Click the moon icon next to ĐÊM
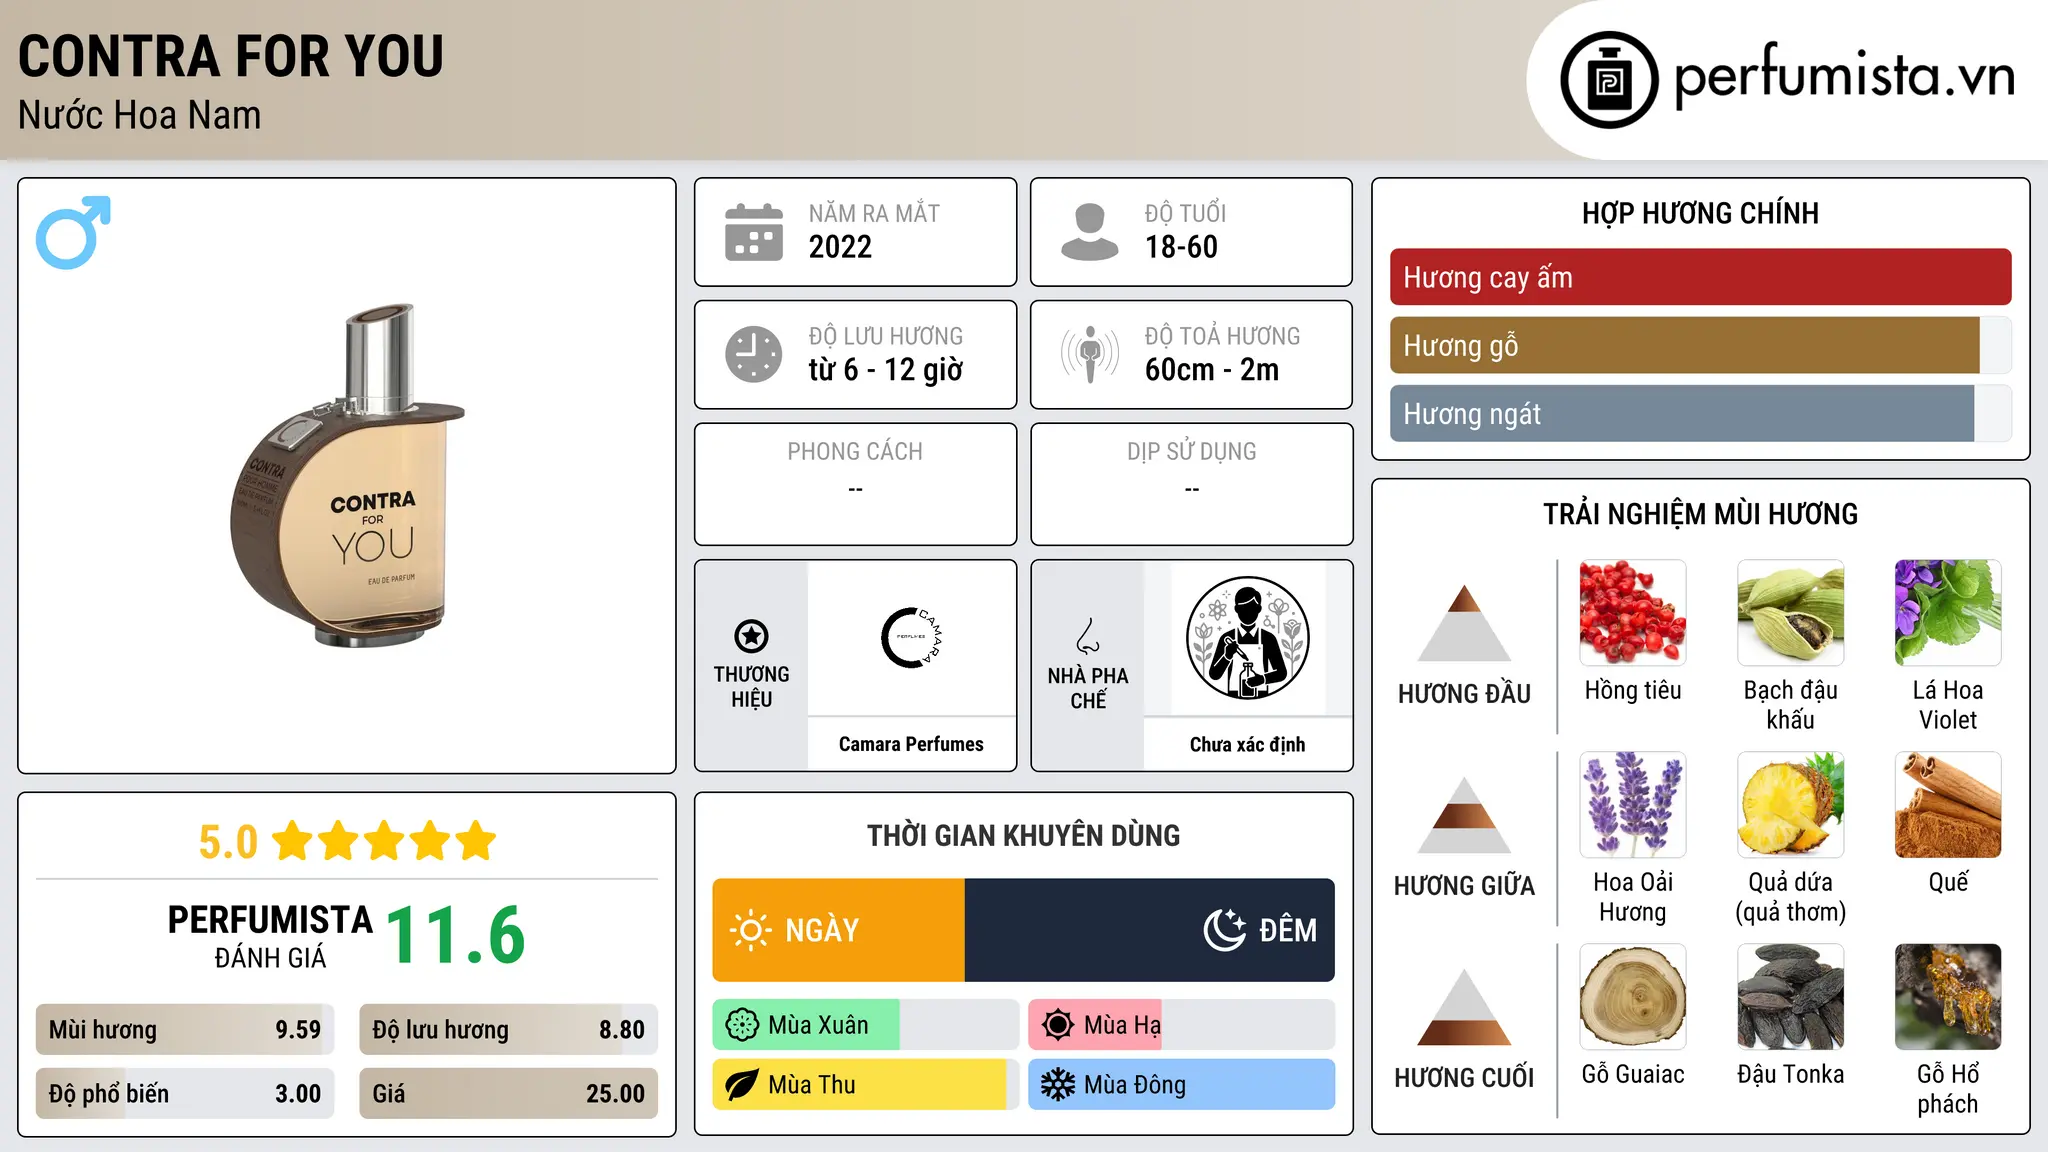Viewport: 2048px width, 1152px height. tap(1225, 930)
